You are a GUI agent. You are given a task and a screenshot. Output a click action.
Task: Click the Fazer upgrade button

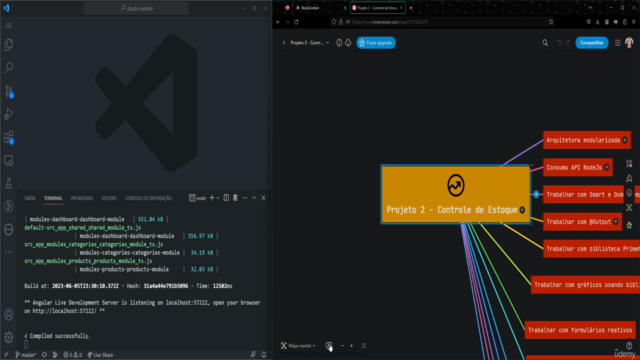click(x=376, y=43)
